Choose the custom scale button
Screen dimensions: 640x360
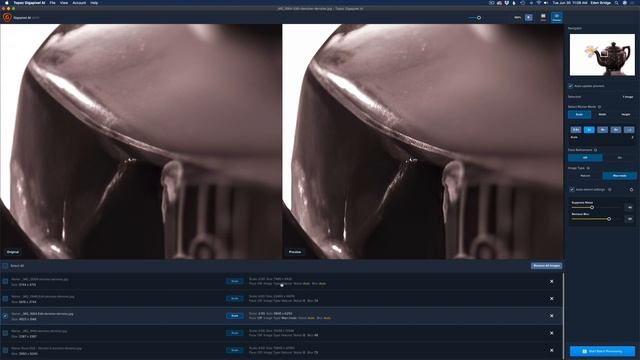pyautogui.click(x=629, y=130)
